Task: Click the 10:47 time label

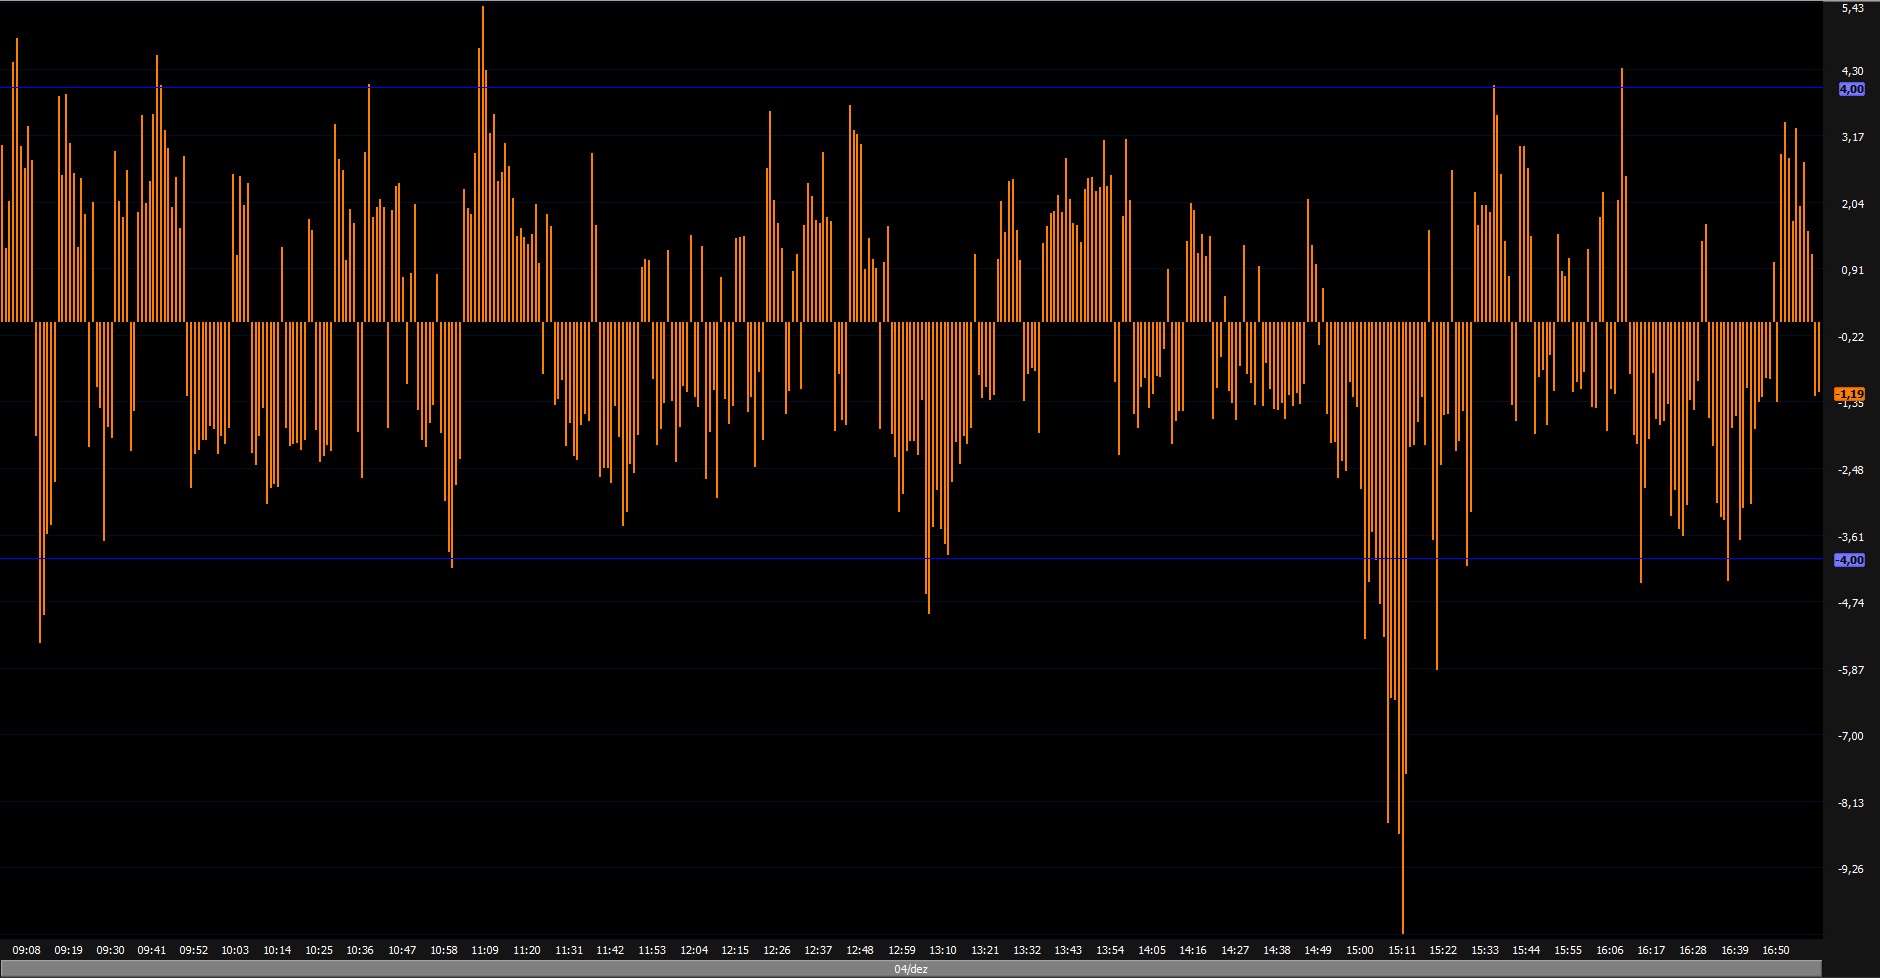Action: (402, 950)
